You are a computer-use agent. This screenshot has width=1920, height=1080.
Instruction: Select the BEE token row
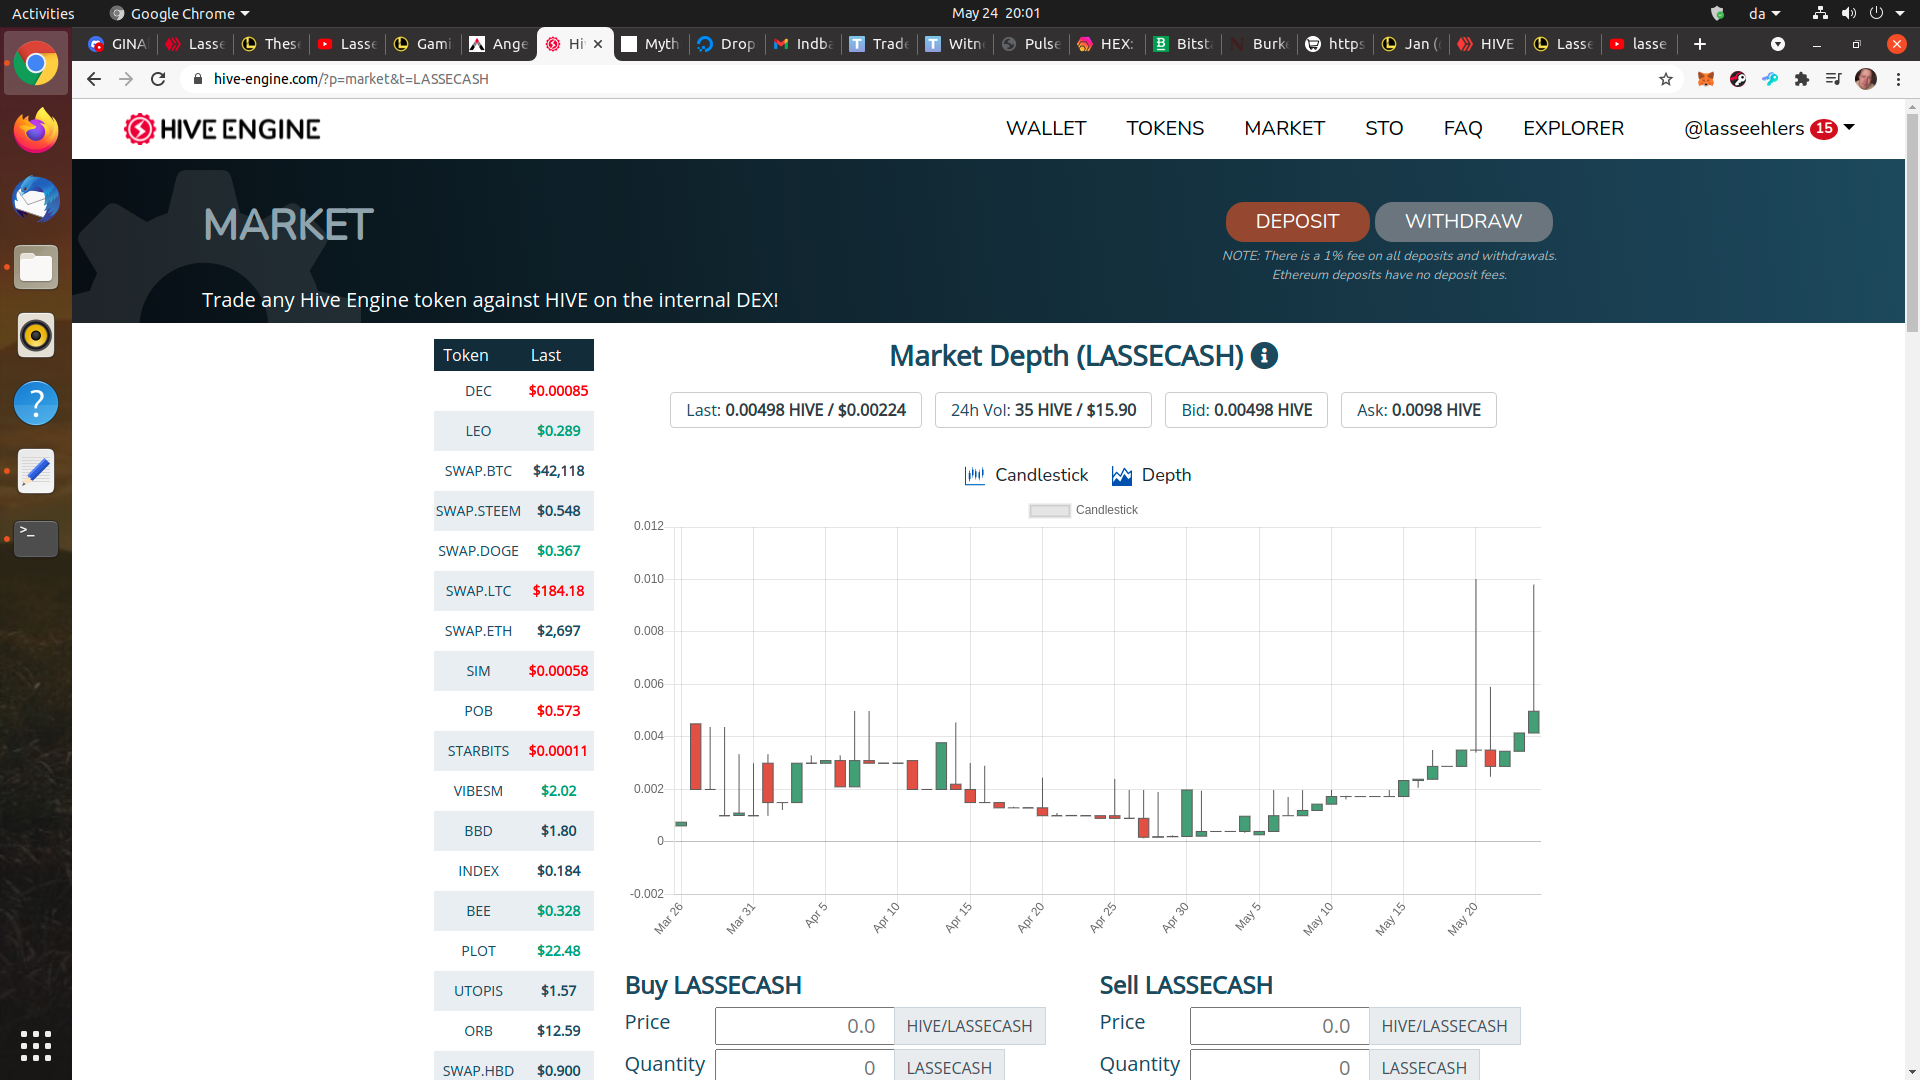(x=513, y=911)
